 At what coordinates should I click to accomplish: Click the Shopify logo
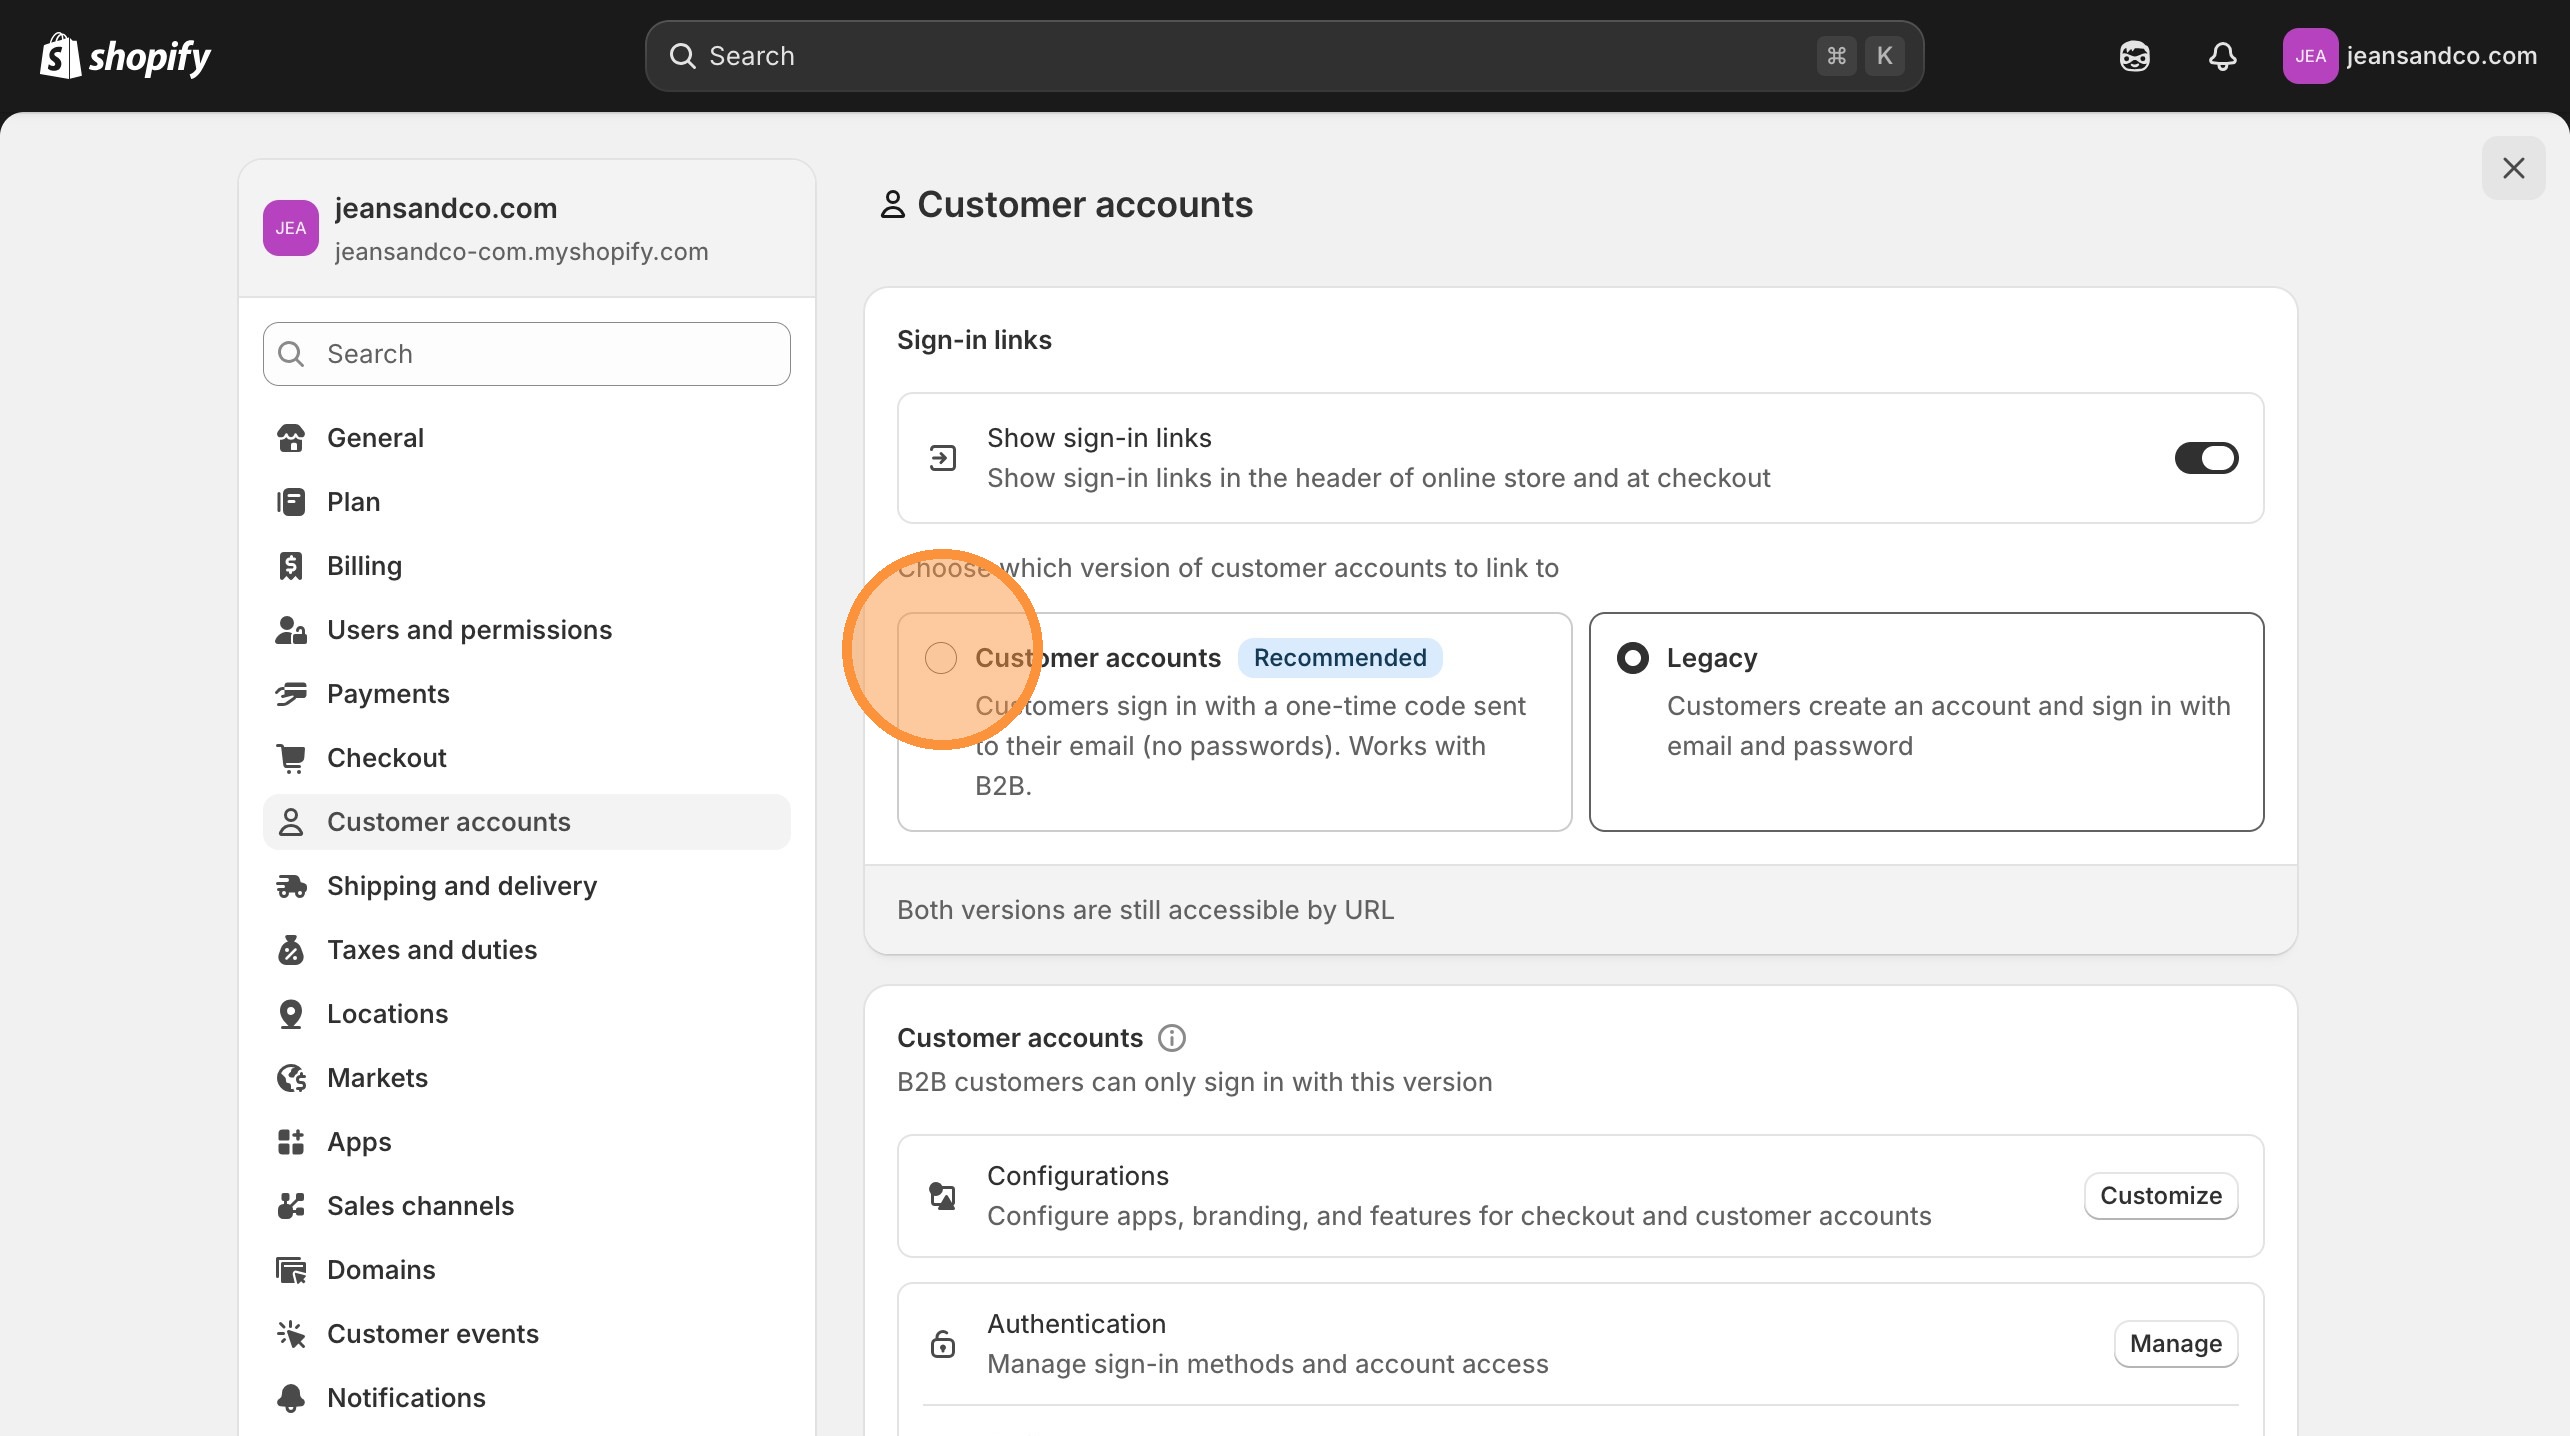(x=124, y=56)
